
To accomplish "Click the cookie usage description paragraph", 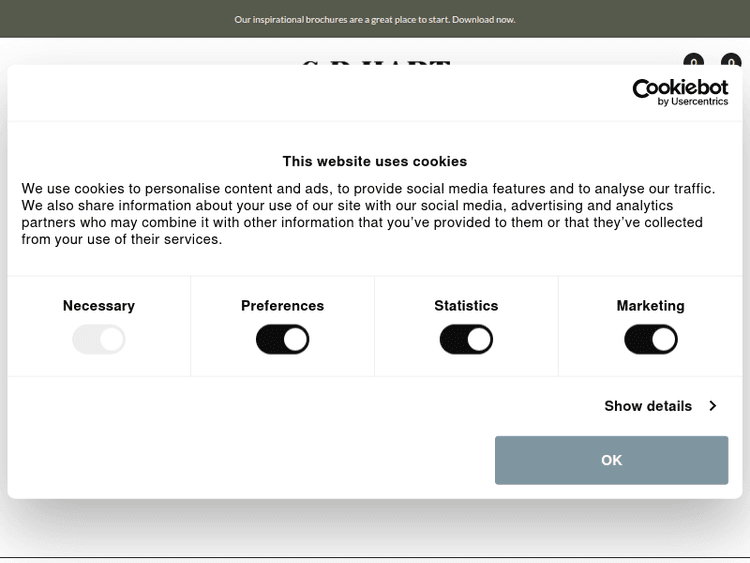I will point(369,214).
